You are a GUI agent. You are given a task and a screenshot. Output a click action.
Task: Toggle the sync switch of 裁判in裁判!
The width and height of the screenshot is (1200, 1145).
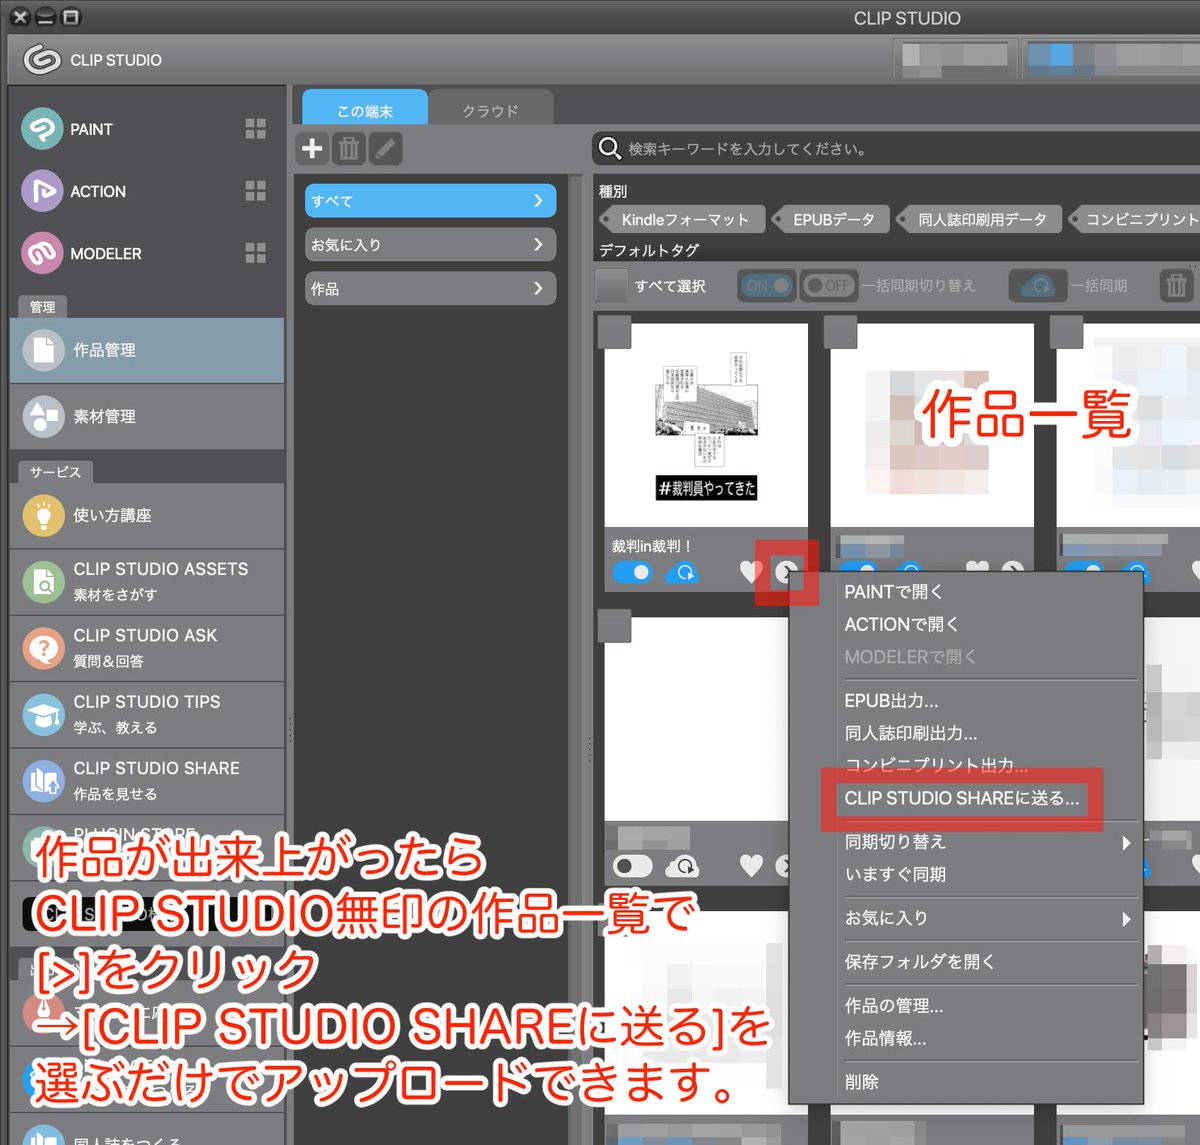(632, 572)
